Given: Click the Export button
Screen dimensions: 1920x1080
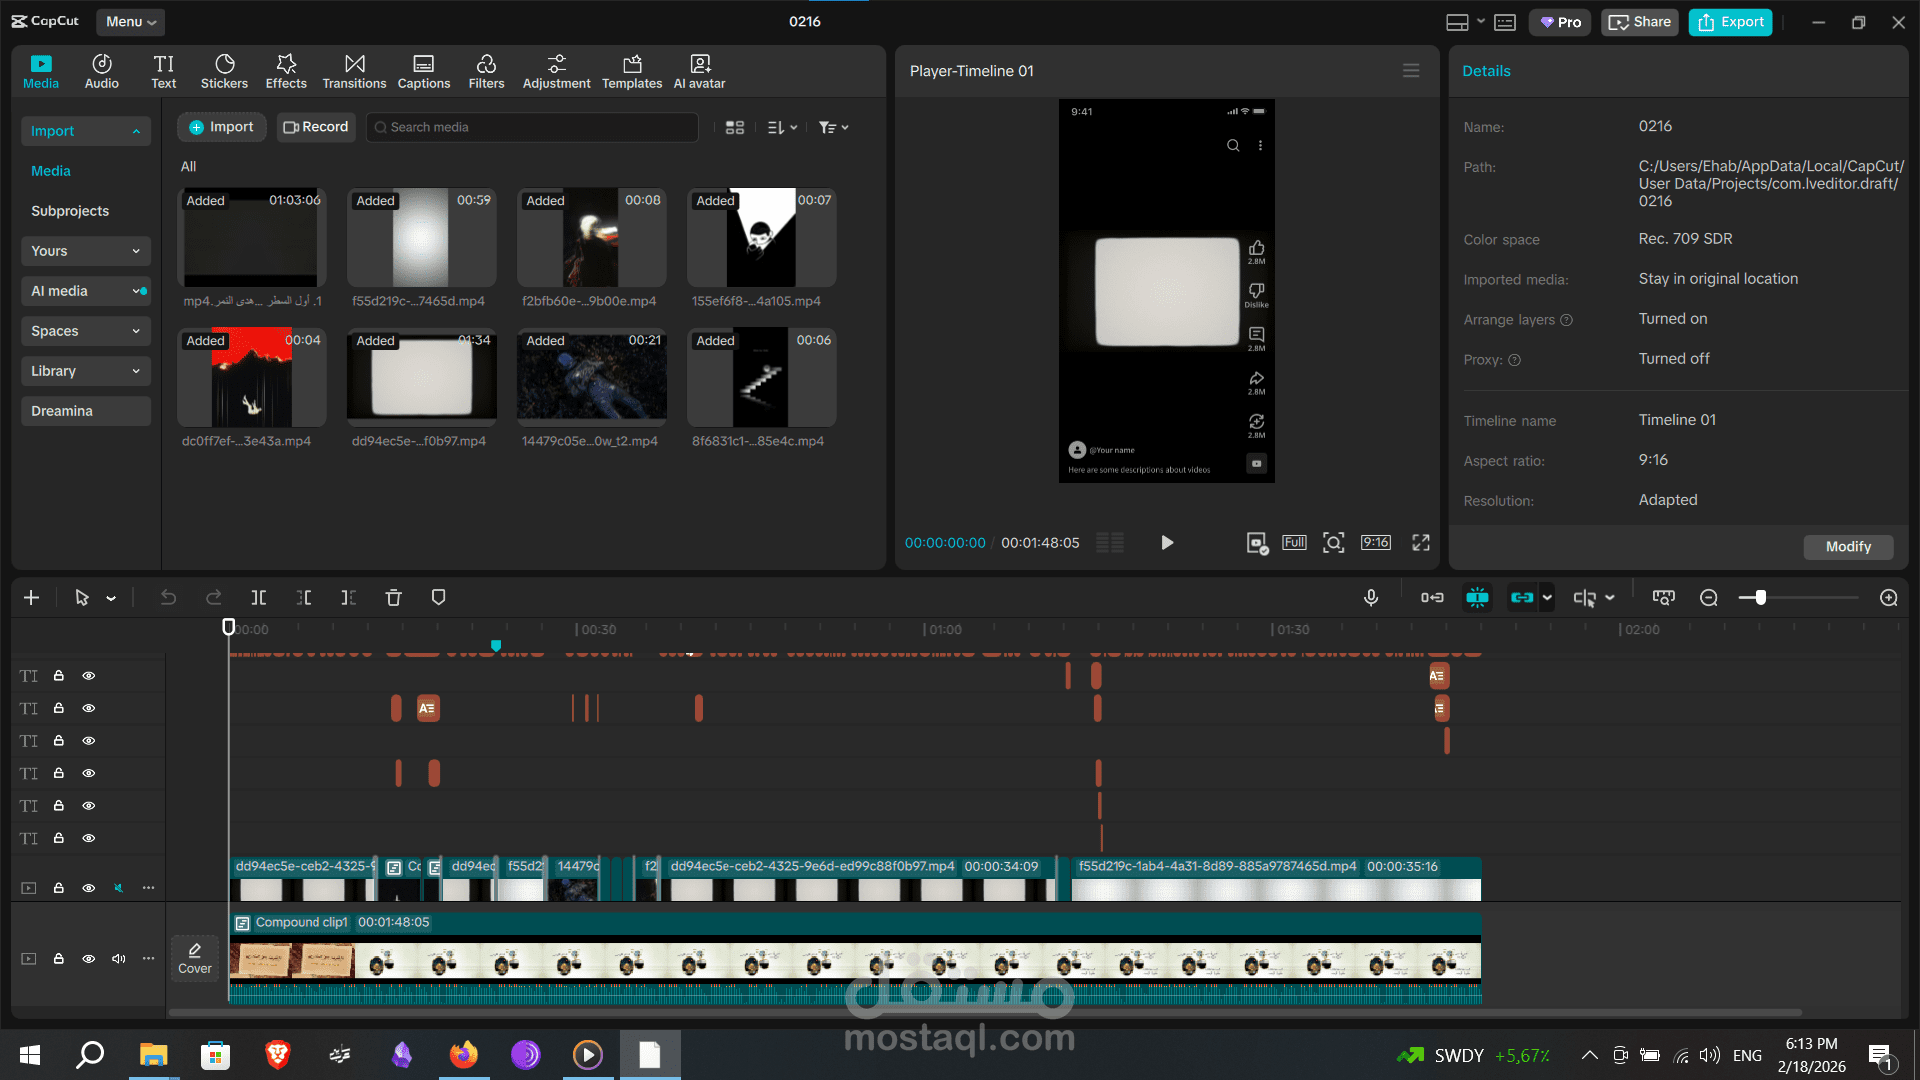Looking at the screenshot, I should coord(1730,21).
